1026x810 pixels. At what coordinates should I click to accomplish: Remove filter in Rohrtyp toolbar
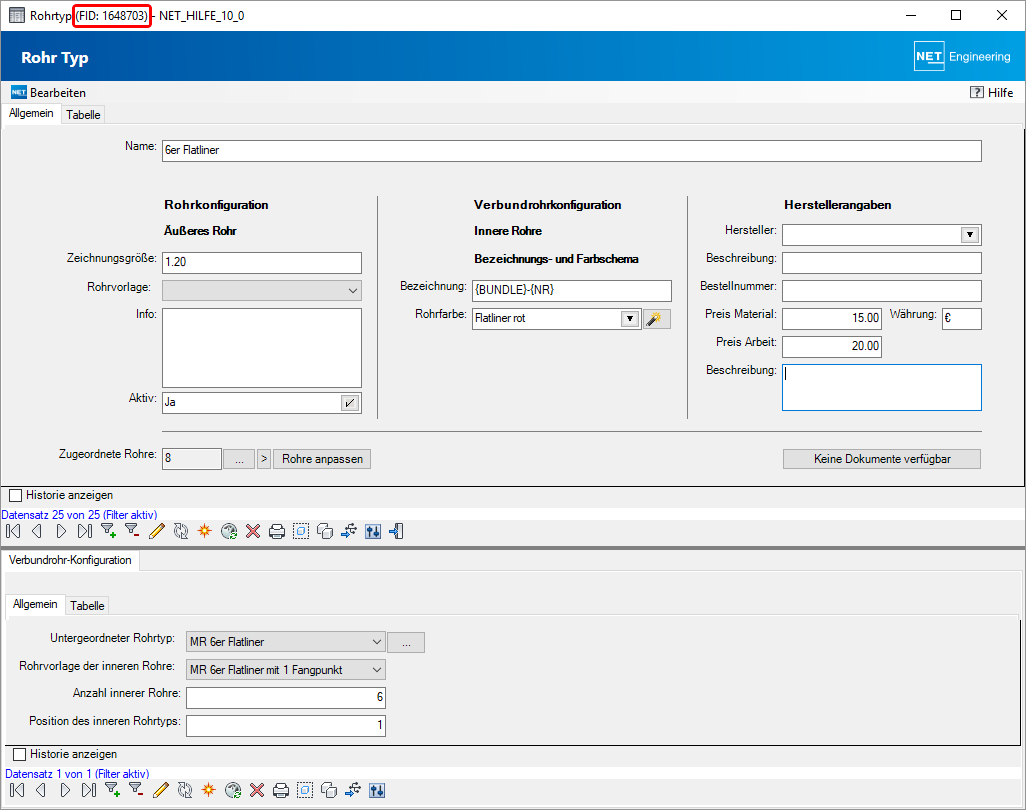point(132,531)
